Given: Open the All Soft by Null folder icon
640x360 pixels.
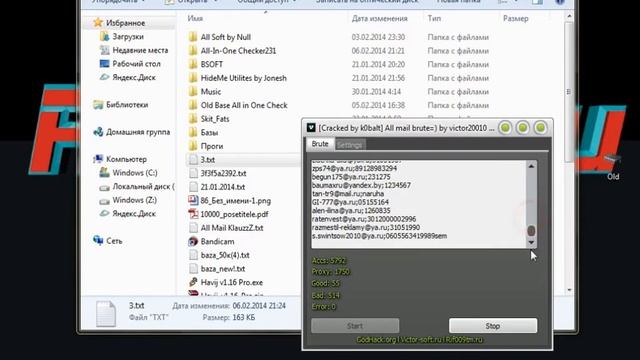Looking at the screenshot, I should 193,37.
